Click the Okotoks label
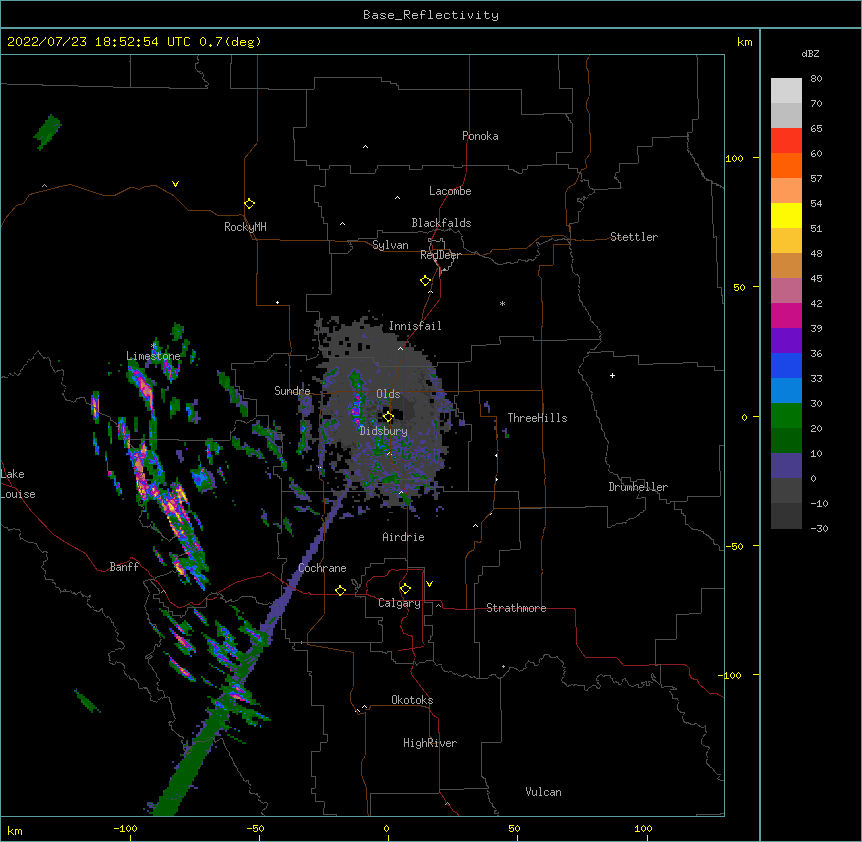Image resolution: width=862 pixels, height=842 pixels. click(x=412, y=700)
